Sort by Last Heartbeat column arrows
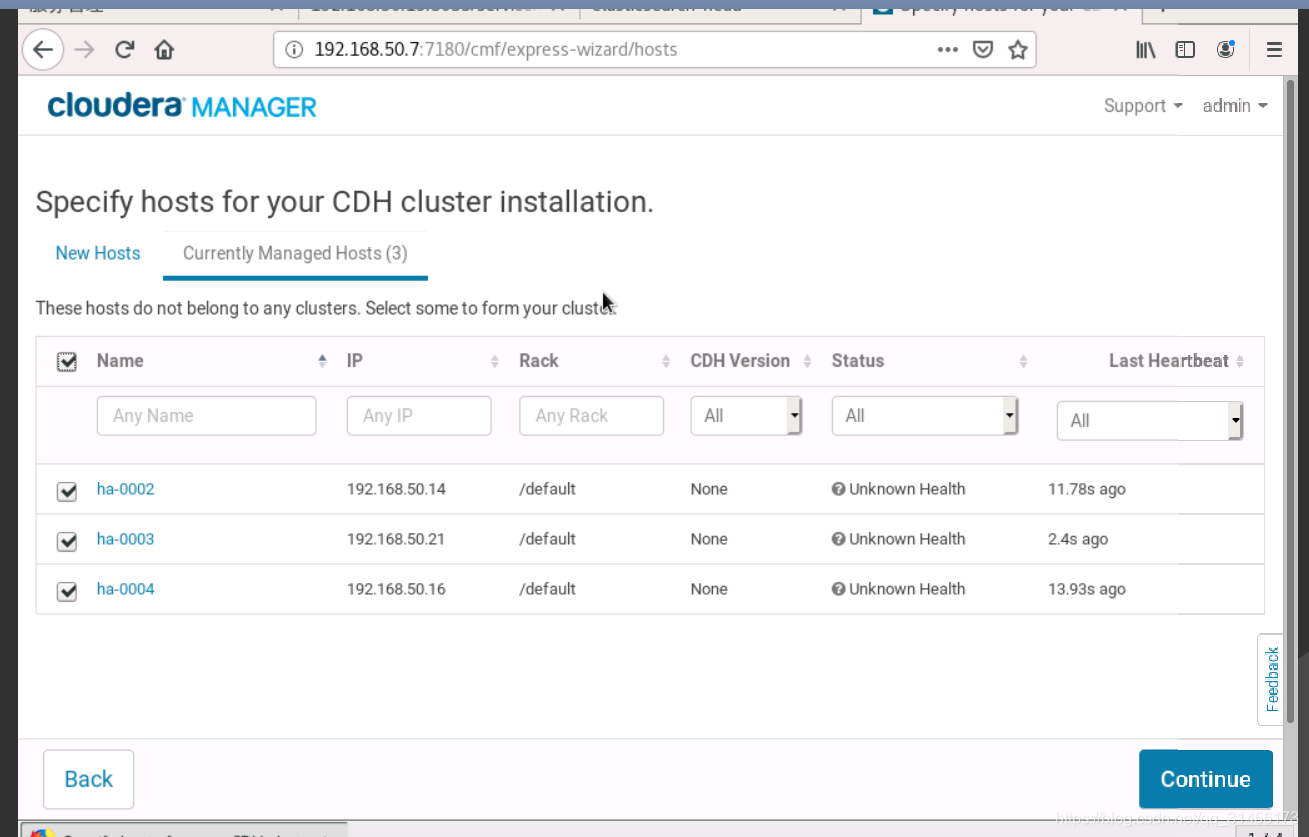This screenshot has width=1309, height=837. [x=1240, y=361]
